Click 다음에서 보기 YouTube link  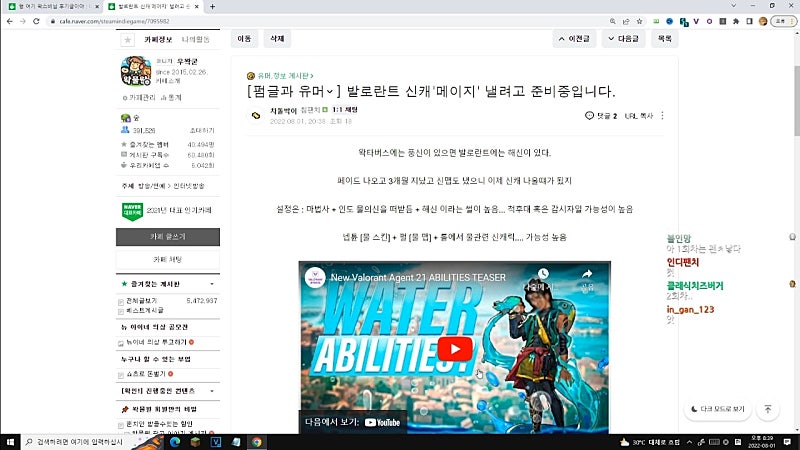353,422
